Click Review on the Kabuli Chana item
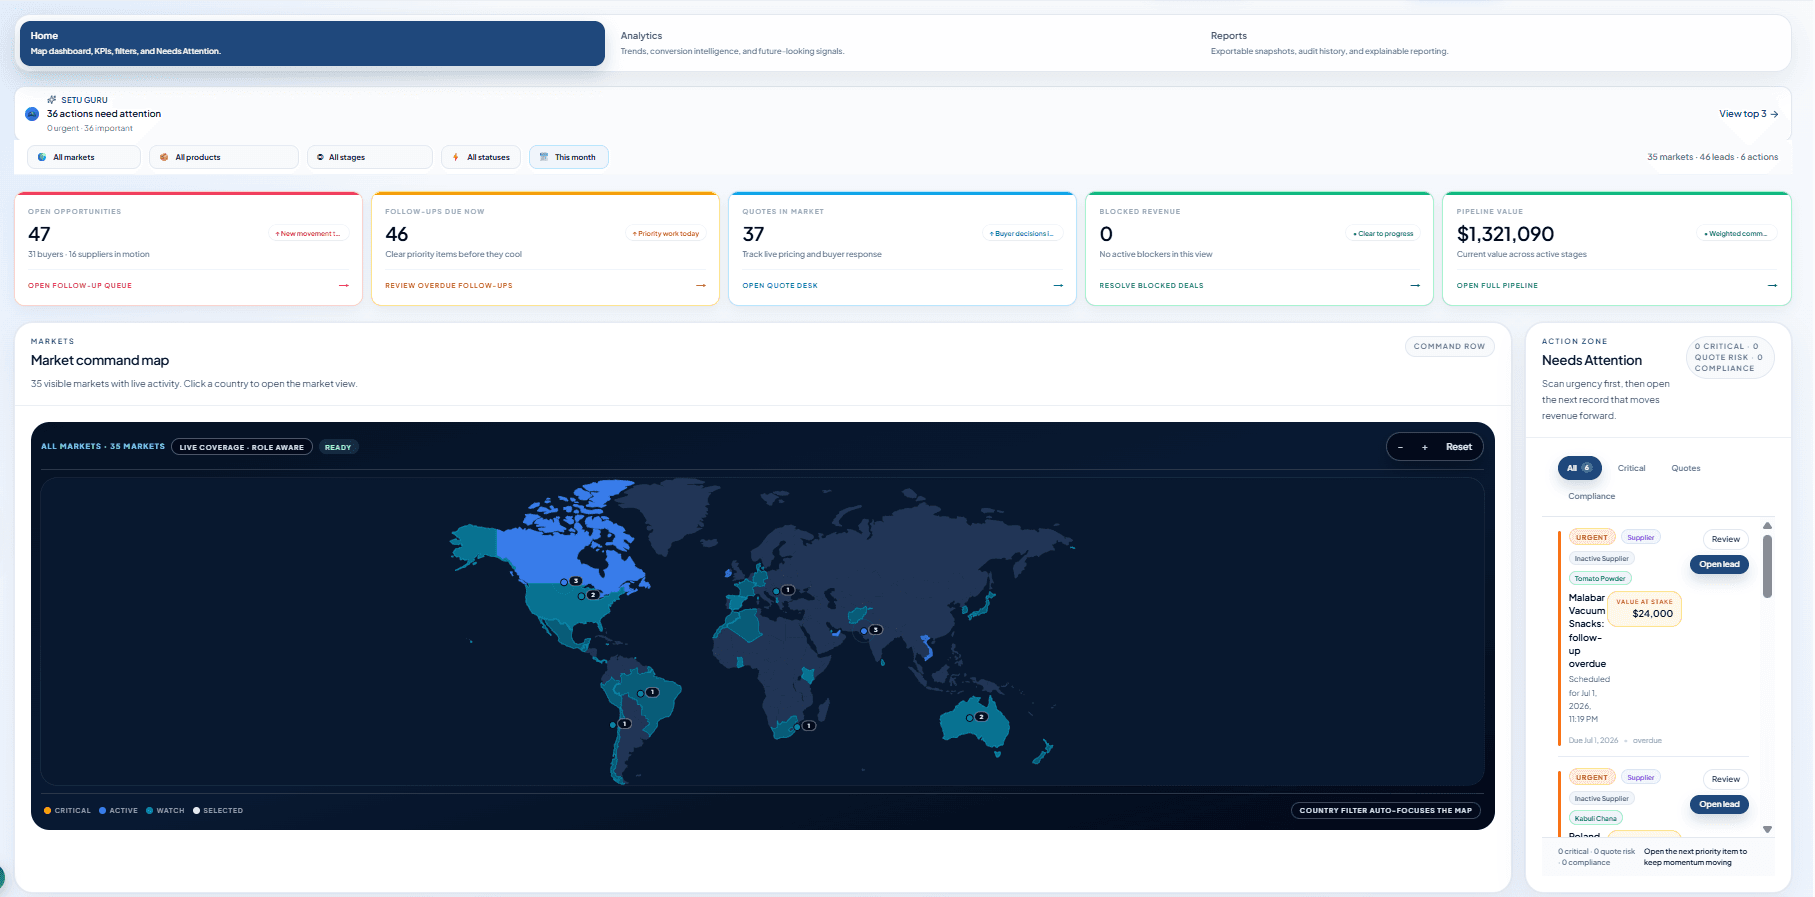The image size is (1815, 897). pos(1726,779)
